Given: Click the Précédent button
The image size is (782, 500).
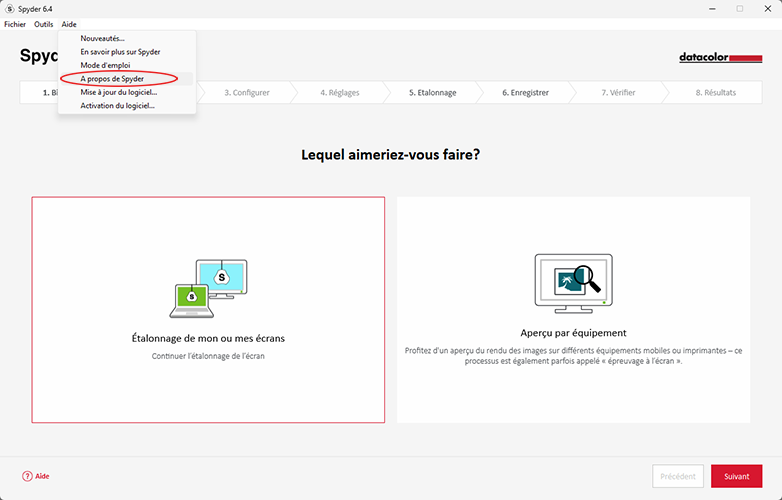Looking at the screenshot, I should [678, 476].
